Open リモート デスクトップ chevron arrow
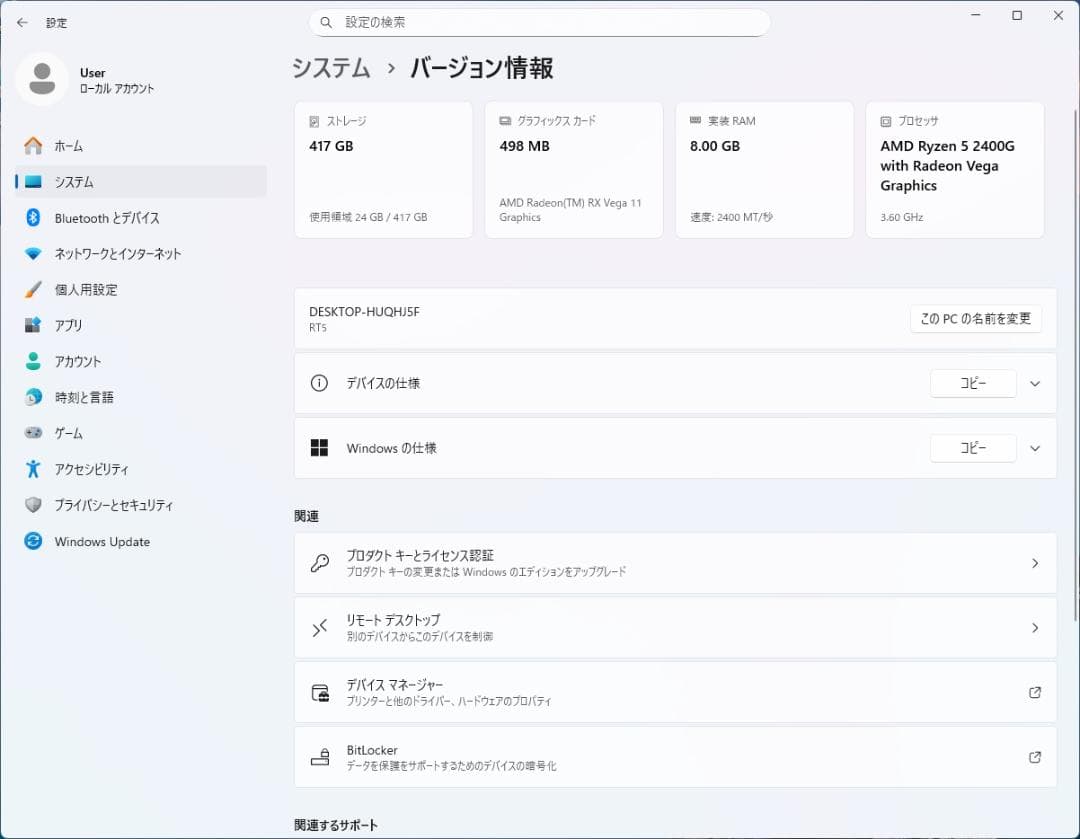Screen dimensions: 1080x839 (x=1035, y=628)
